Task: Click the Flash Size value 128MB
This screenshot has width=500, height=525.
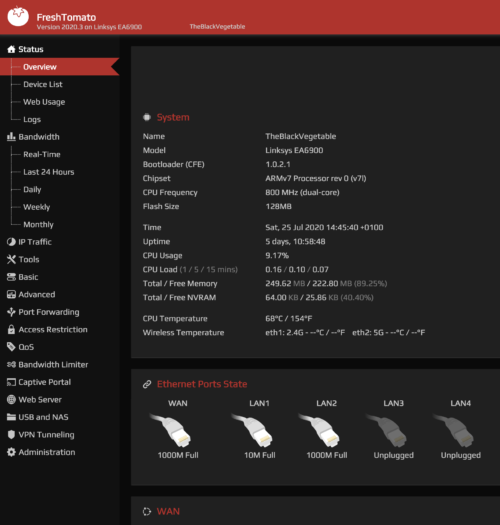Action: point(278,206)
